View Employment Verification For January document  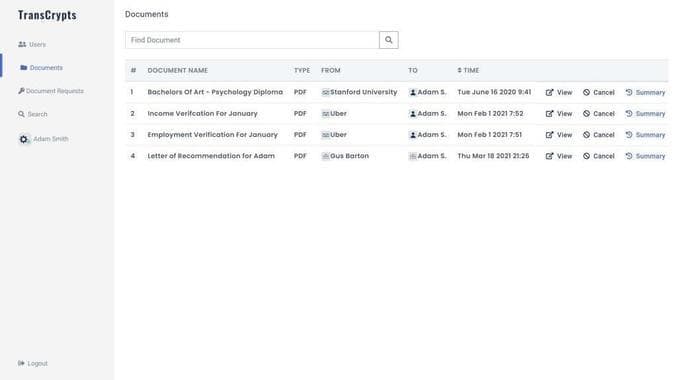pos(559,135)
